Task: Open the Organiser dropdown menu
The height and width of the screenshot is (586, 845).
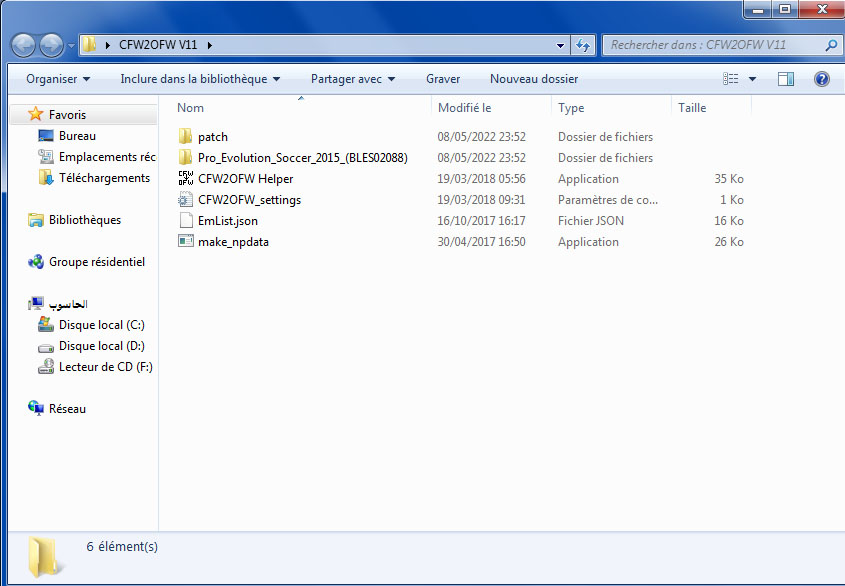Action: pyautogui.click(x=58, y=79)
